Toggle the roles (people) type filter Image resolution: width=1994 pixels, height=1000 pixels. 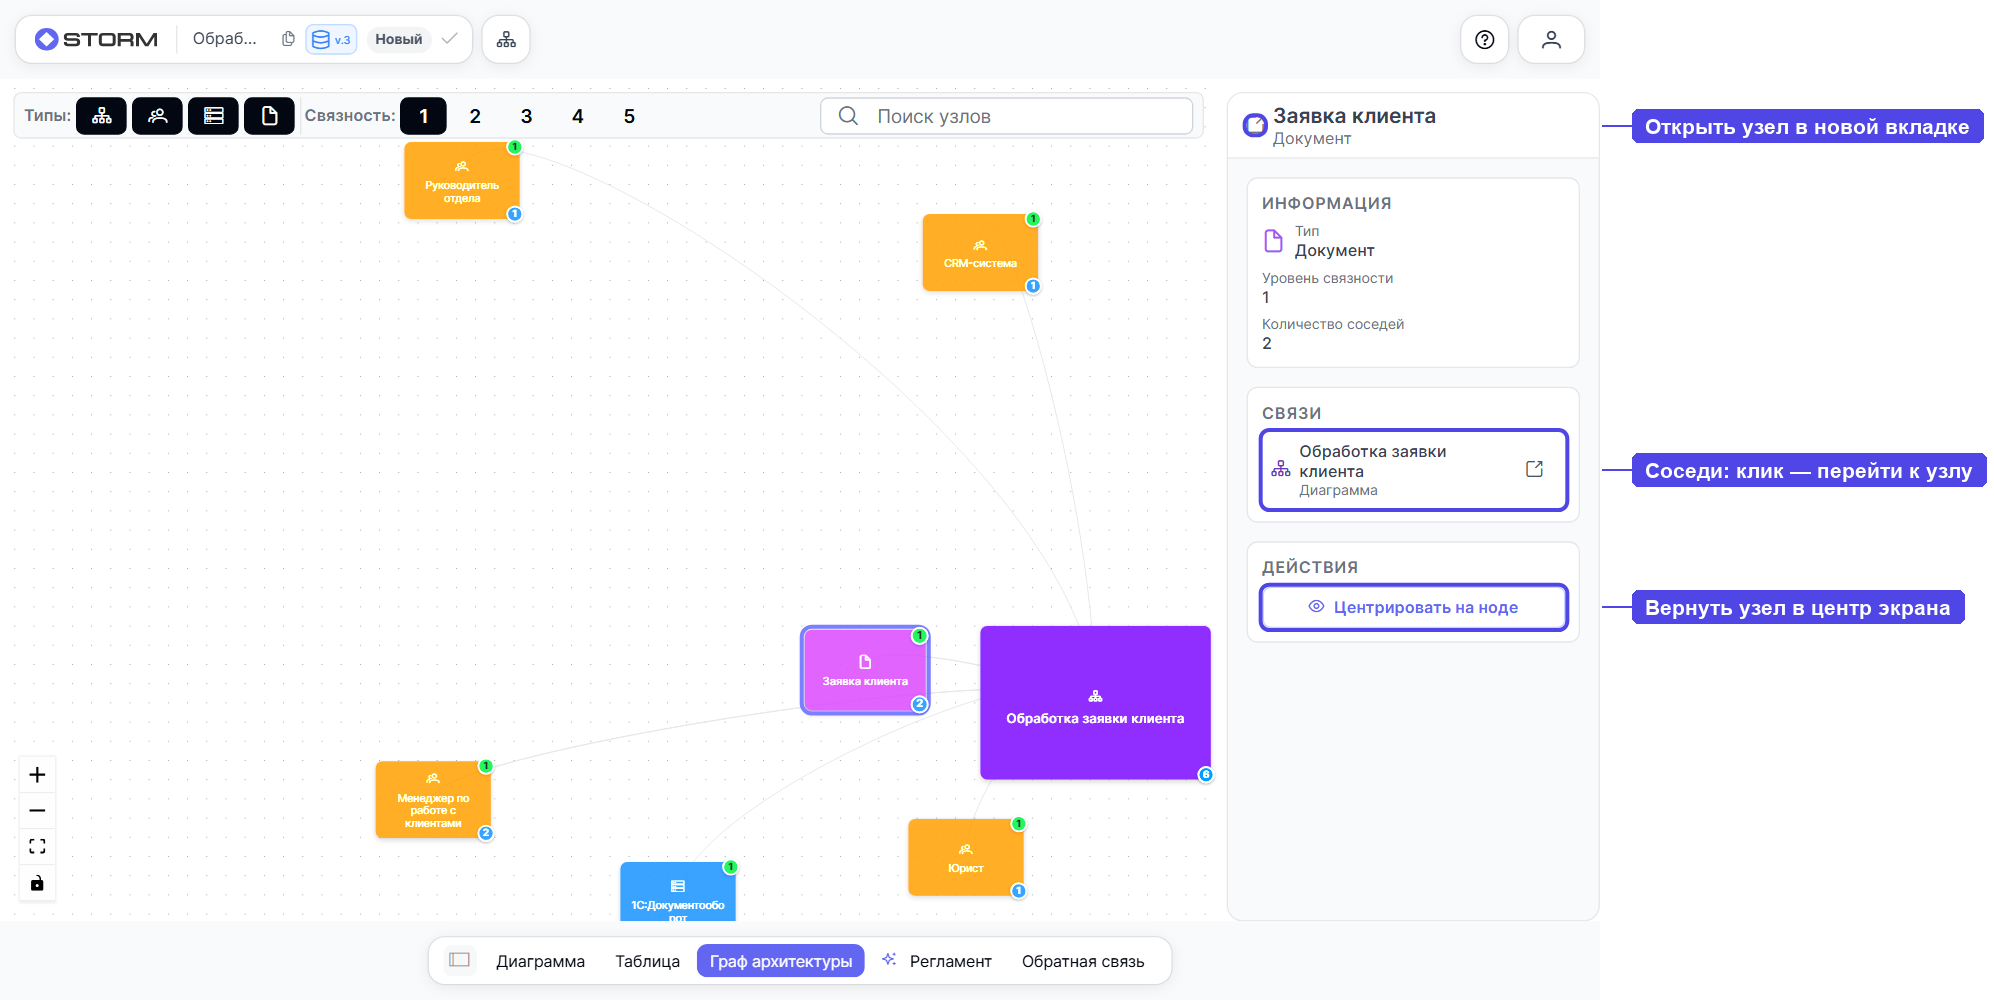[157, 116]
